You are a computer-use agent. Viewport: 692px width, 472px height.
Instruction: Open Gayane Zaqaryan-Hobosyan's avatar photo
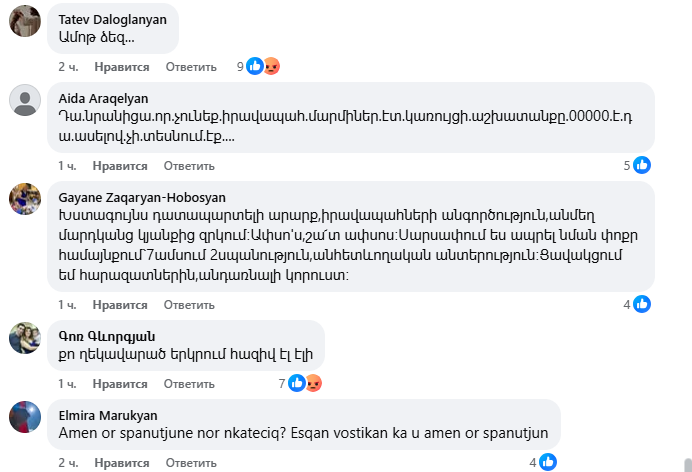[25, 198]
